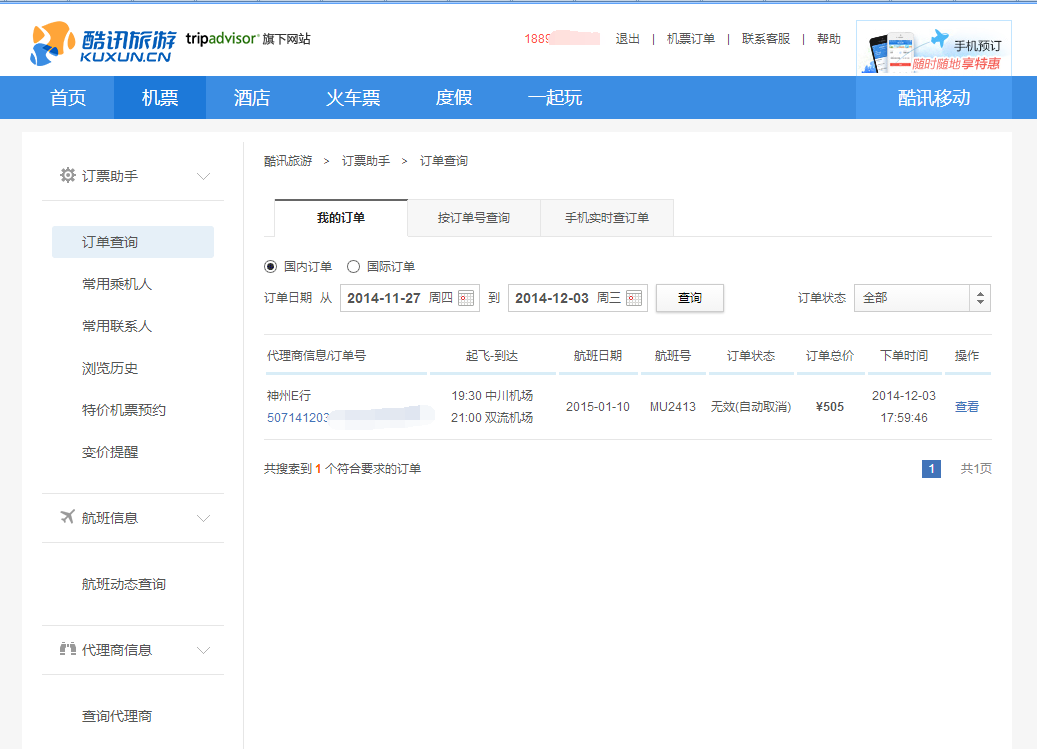The image size is (1037, 749).
Task: Open the 手机预订 mobile banner
Action: 933,48
